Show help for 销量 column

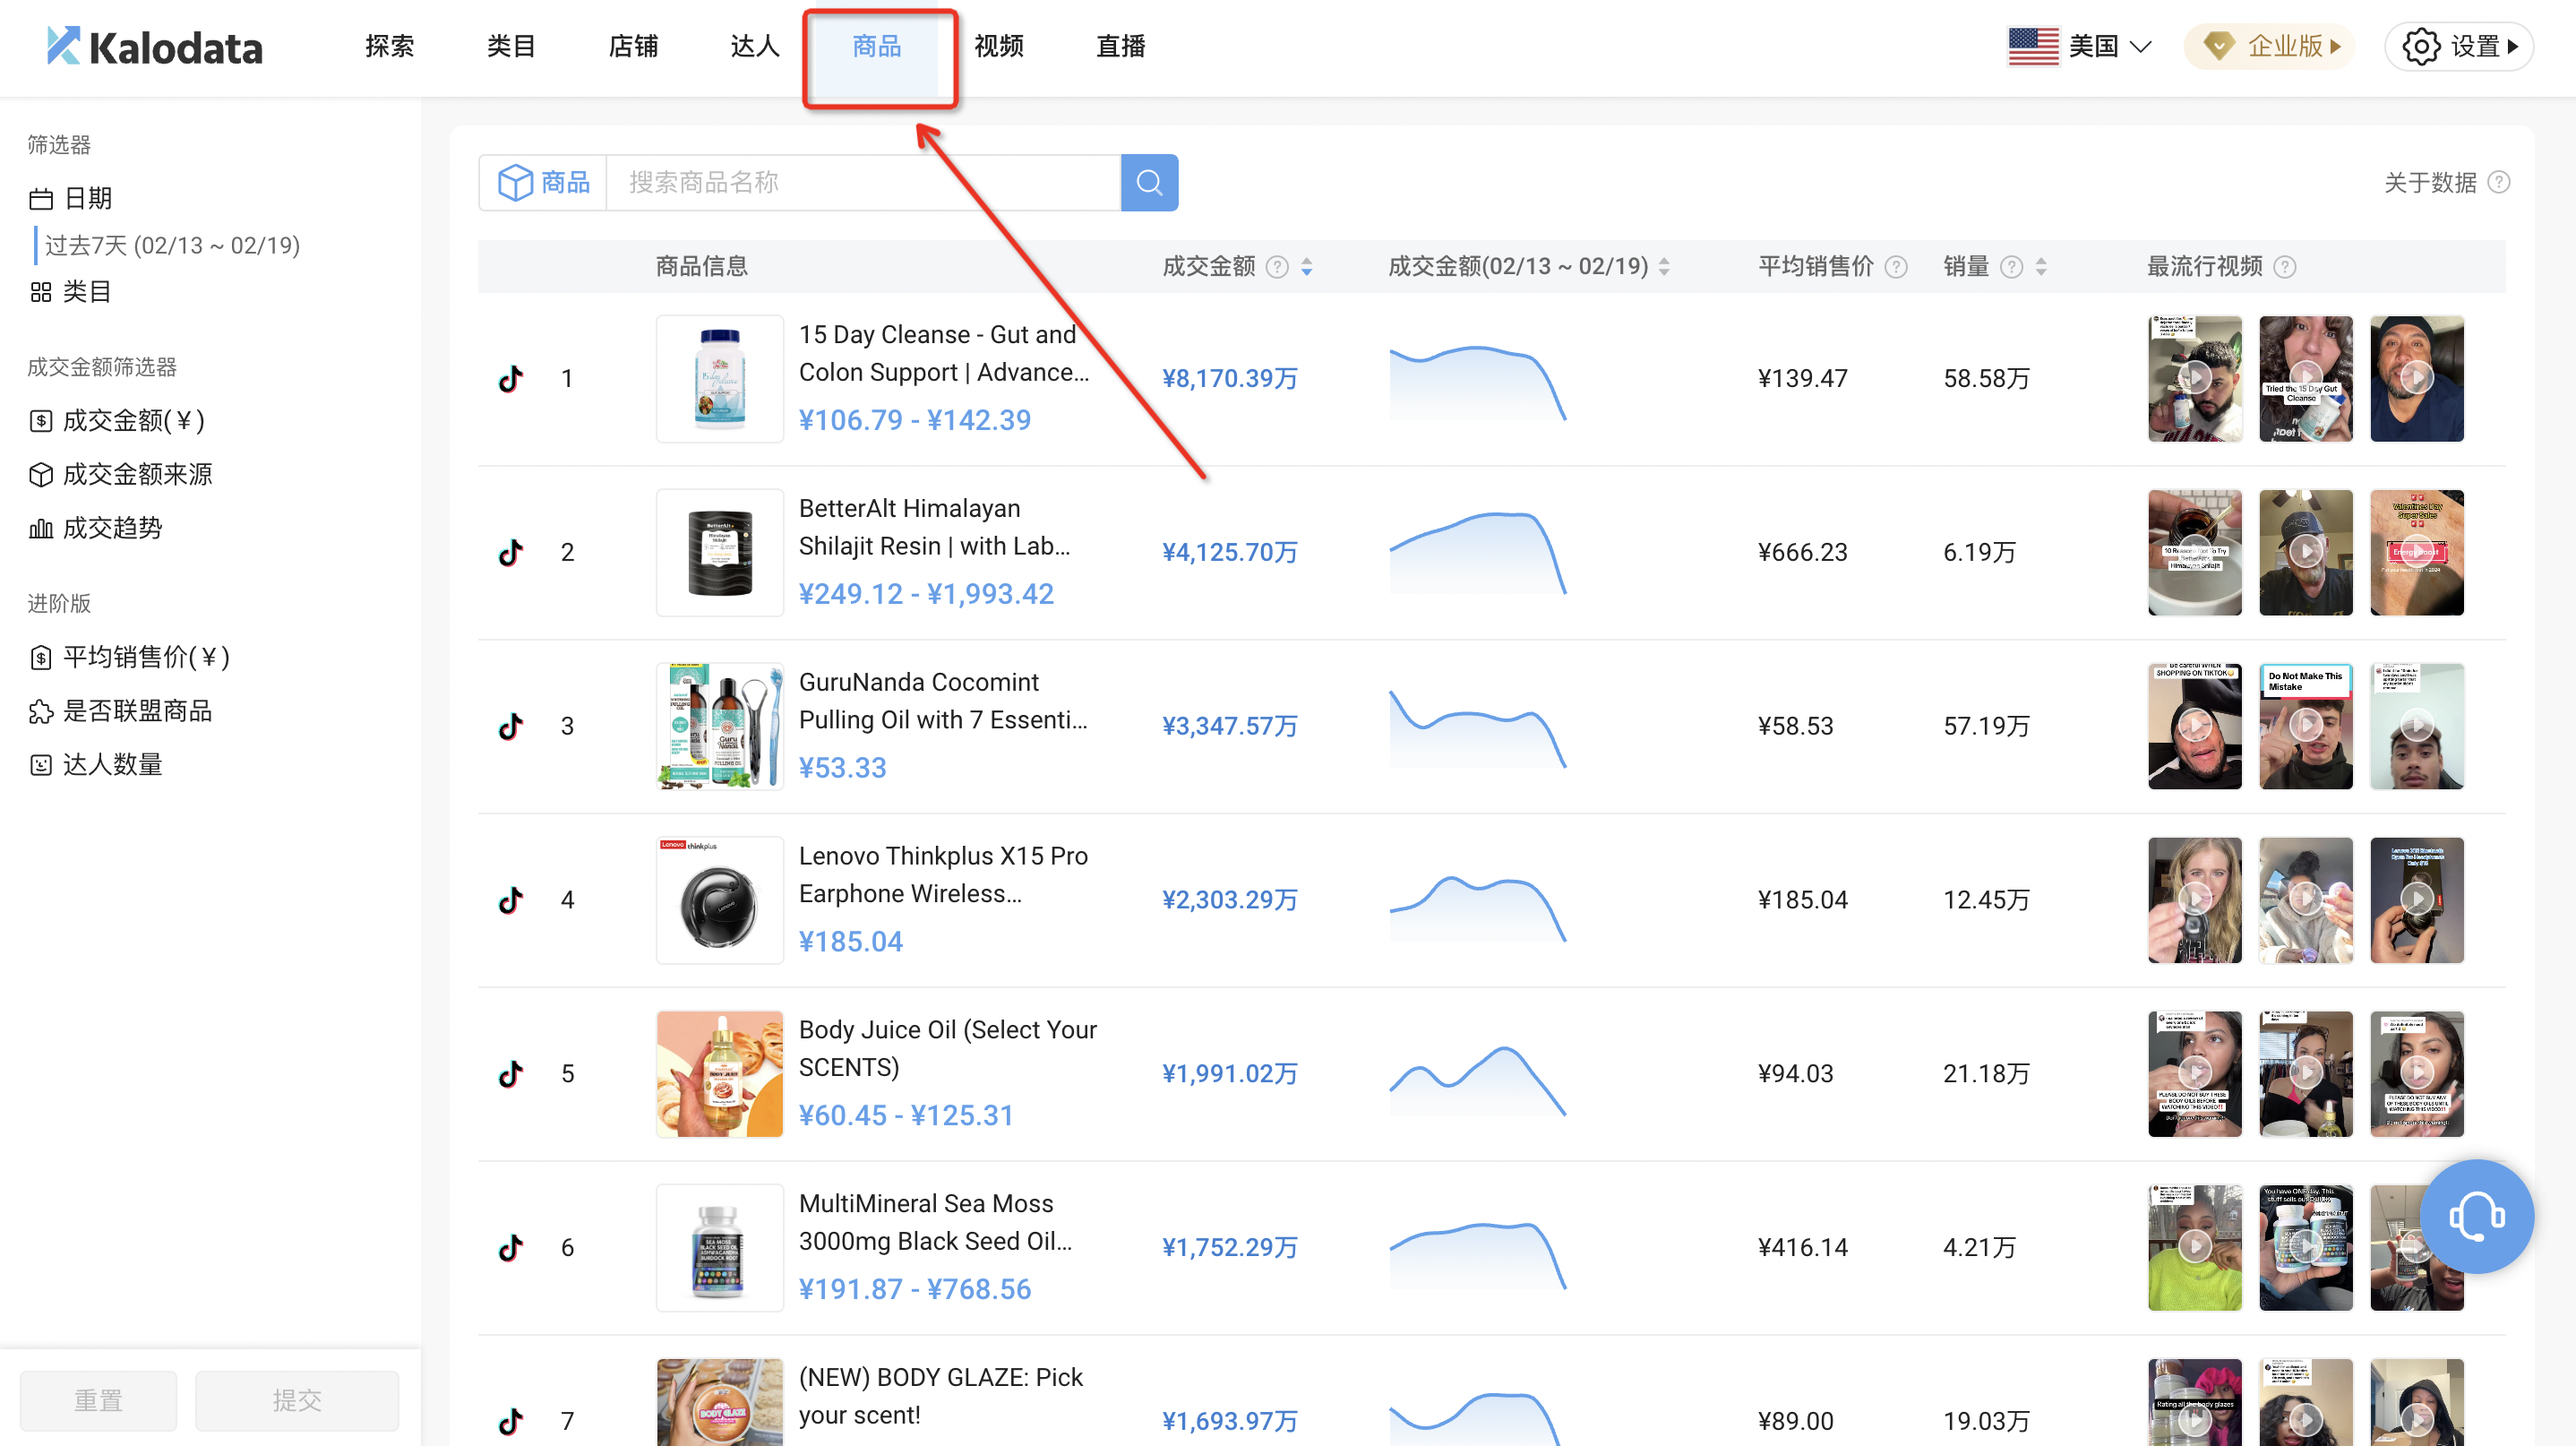pyautogui.click(x=2011, y=266)
